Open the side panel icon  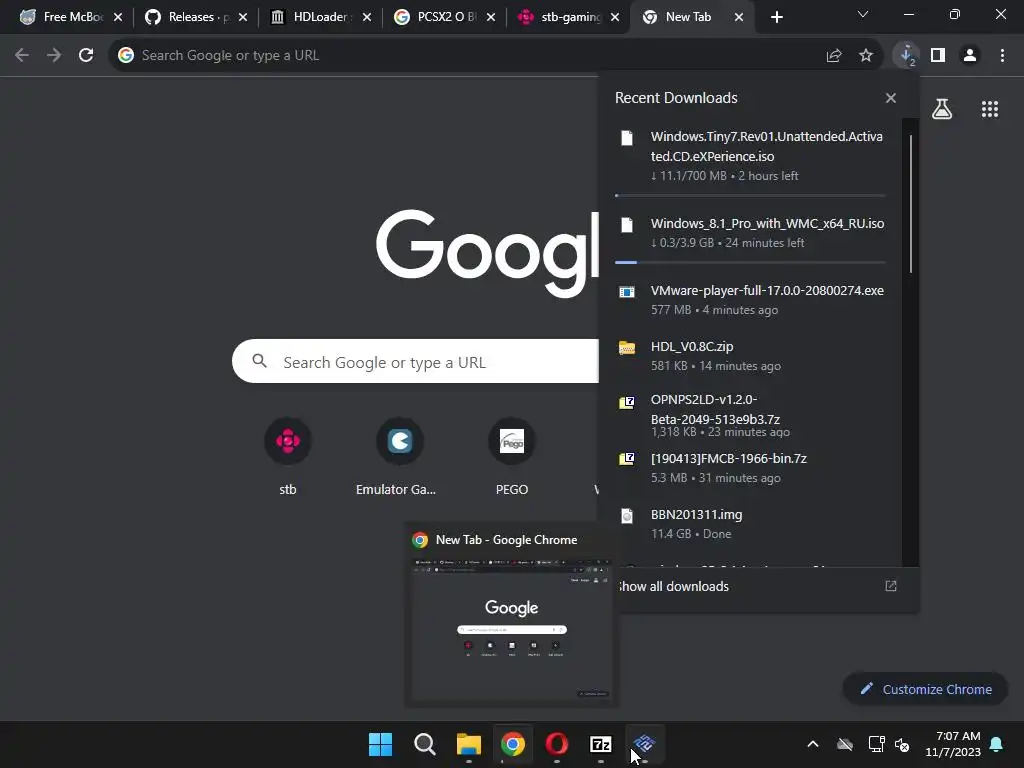tap(938, 56)
